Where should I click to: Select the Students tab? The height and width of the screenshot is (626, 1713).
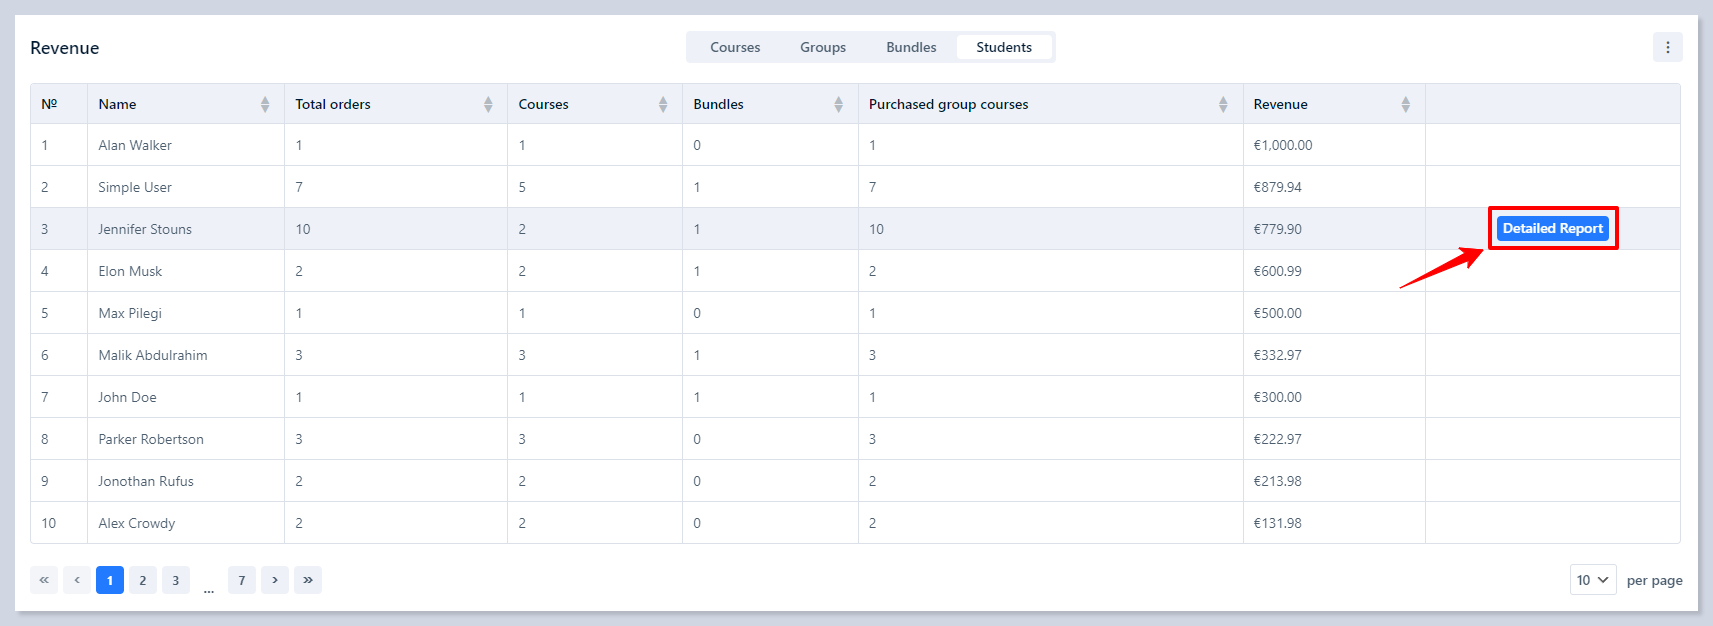[1004, 47]
